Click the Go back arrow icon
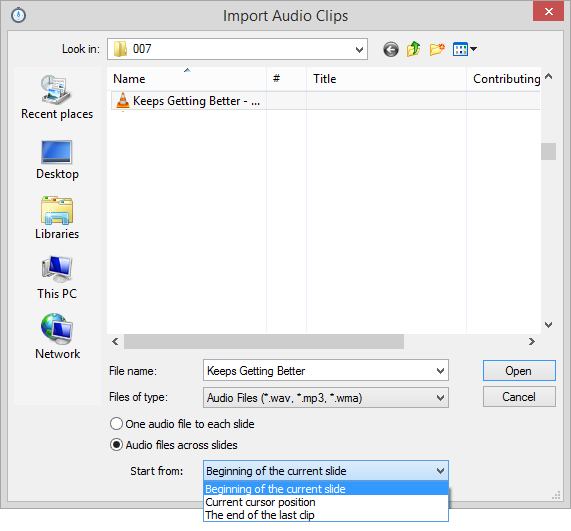Viewport: 571px width, 531px height. point(390,49)
